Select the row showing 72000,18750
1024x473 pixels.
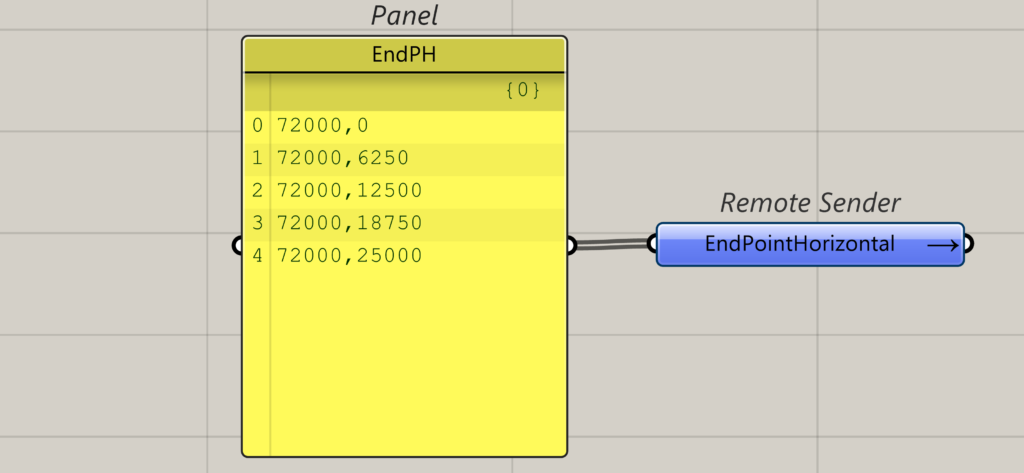[x=350, y=223]
